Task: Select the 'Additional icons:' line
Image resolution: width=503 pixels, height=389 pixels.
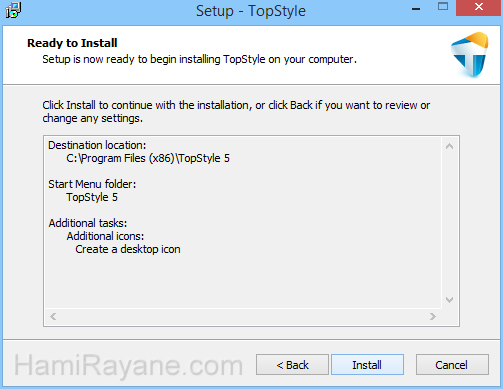Action: click(x=105, y=236)
